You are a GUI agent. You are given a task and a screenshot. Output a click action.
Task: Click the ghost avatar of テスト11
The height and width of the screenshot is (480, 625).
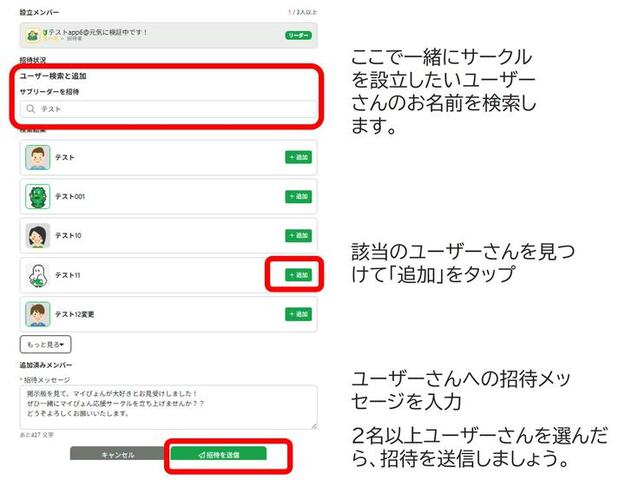[37, 274]
